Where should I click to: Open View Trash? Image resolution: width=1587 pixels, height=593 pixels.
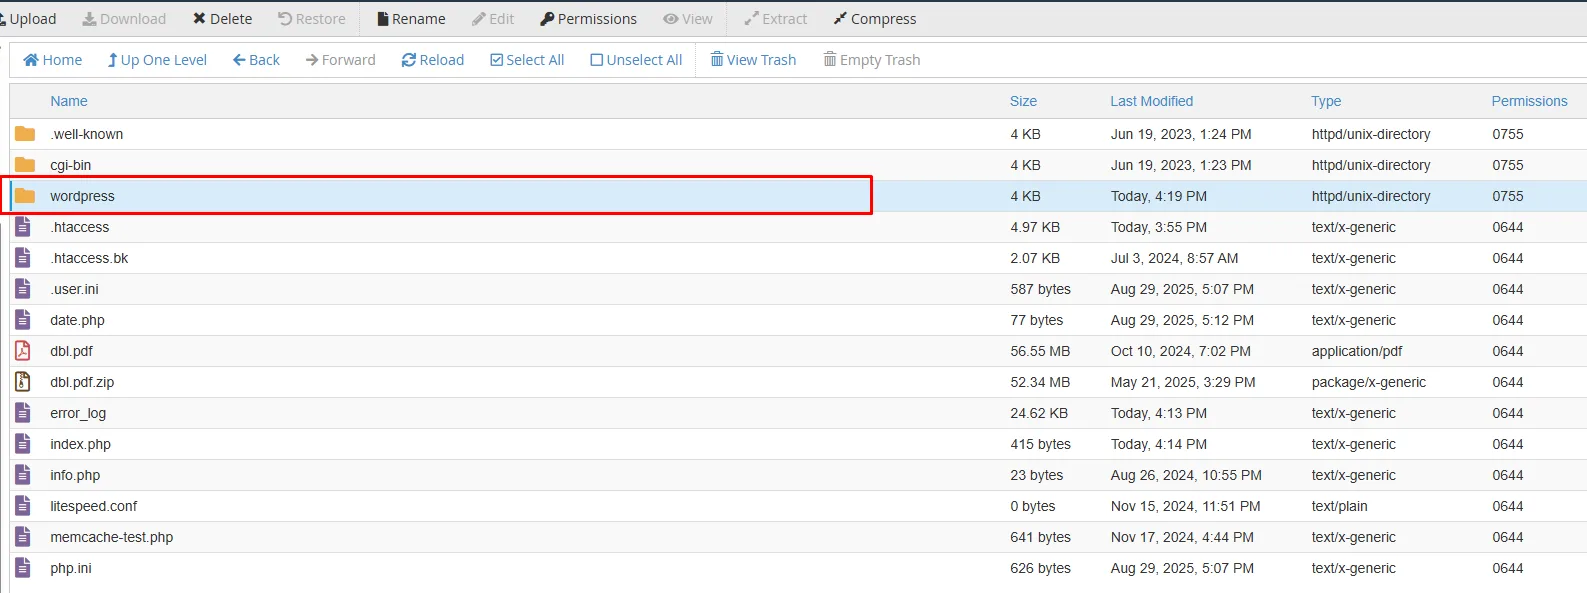point(753,60)
